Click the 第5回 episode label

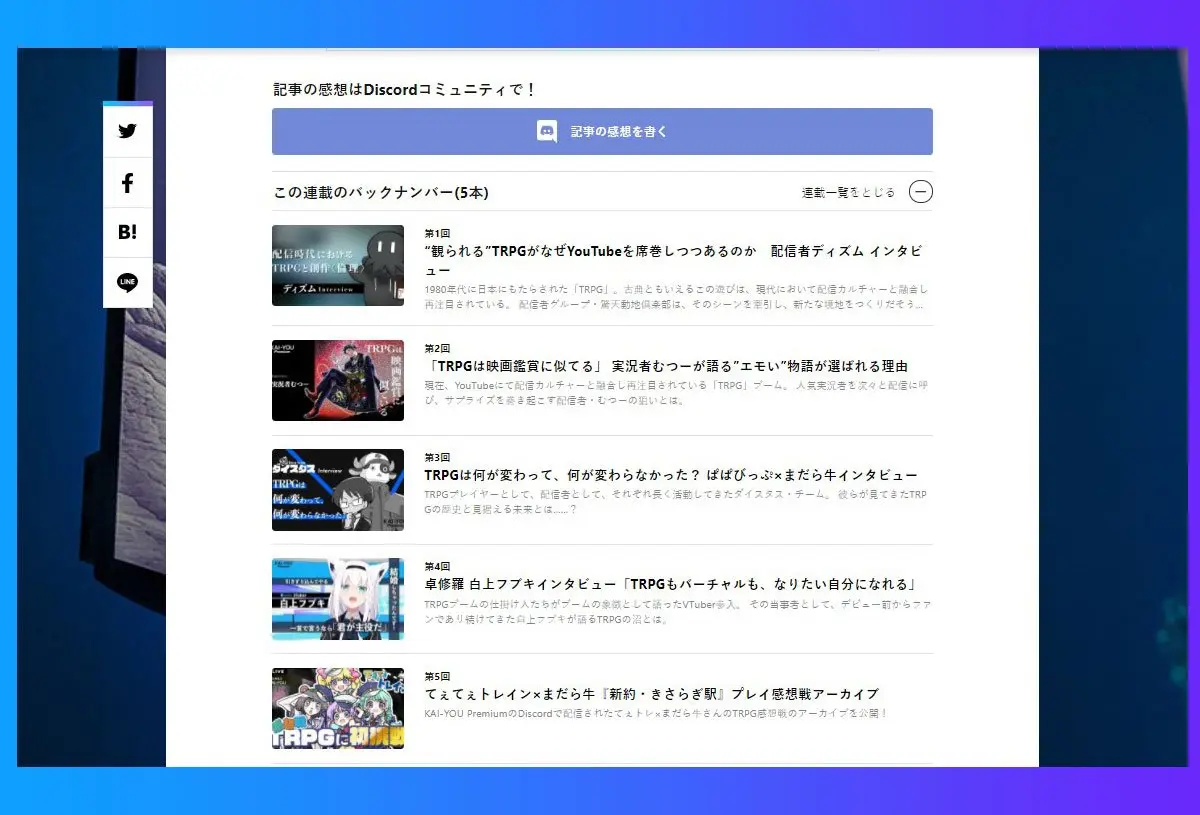[x=437, y=676]
